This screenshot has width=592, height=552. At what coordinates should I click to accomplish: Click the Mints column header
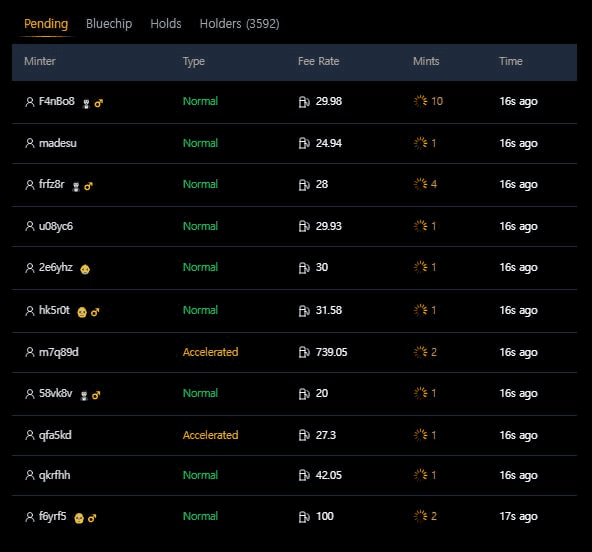click(426, 61)
